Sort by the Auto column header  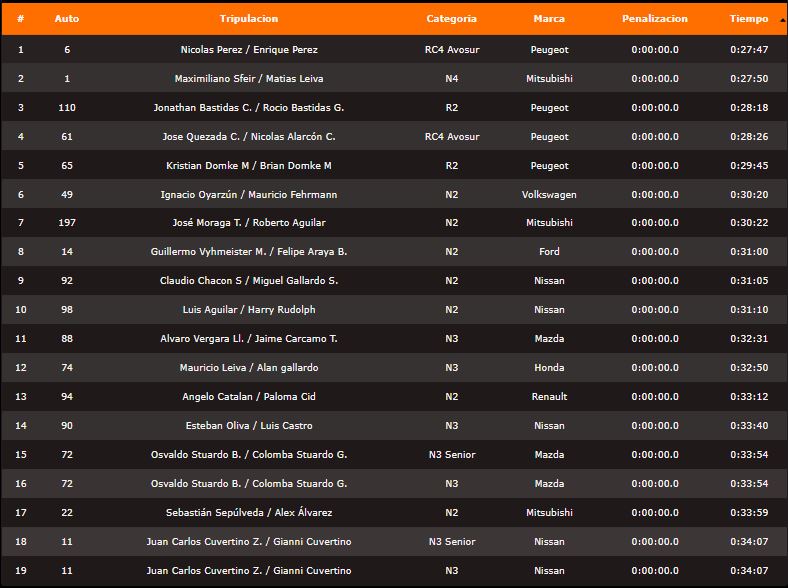67,19
